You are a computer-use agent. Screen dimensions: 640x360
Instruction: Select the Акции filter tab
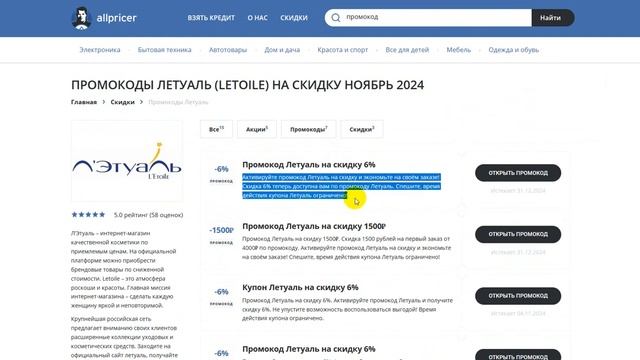pos(257,129)
